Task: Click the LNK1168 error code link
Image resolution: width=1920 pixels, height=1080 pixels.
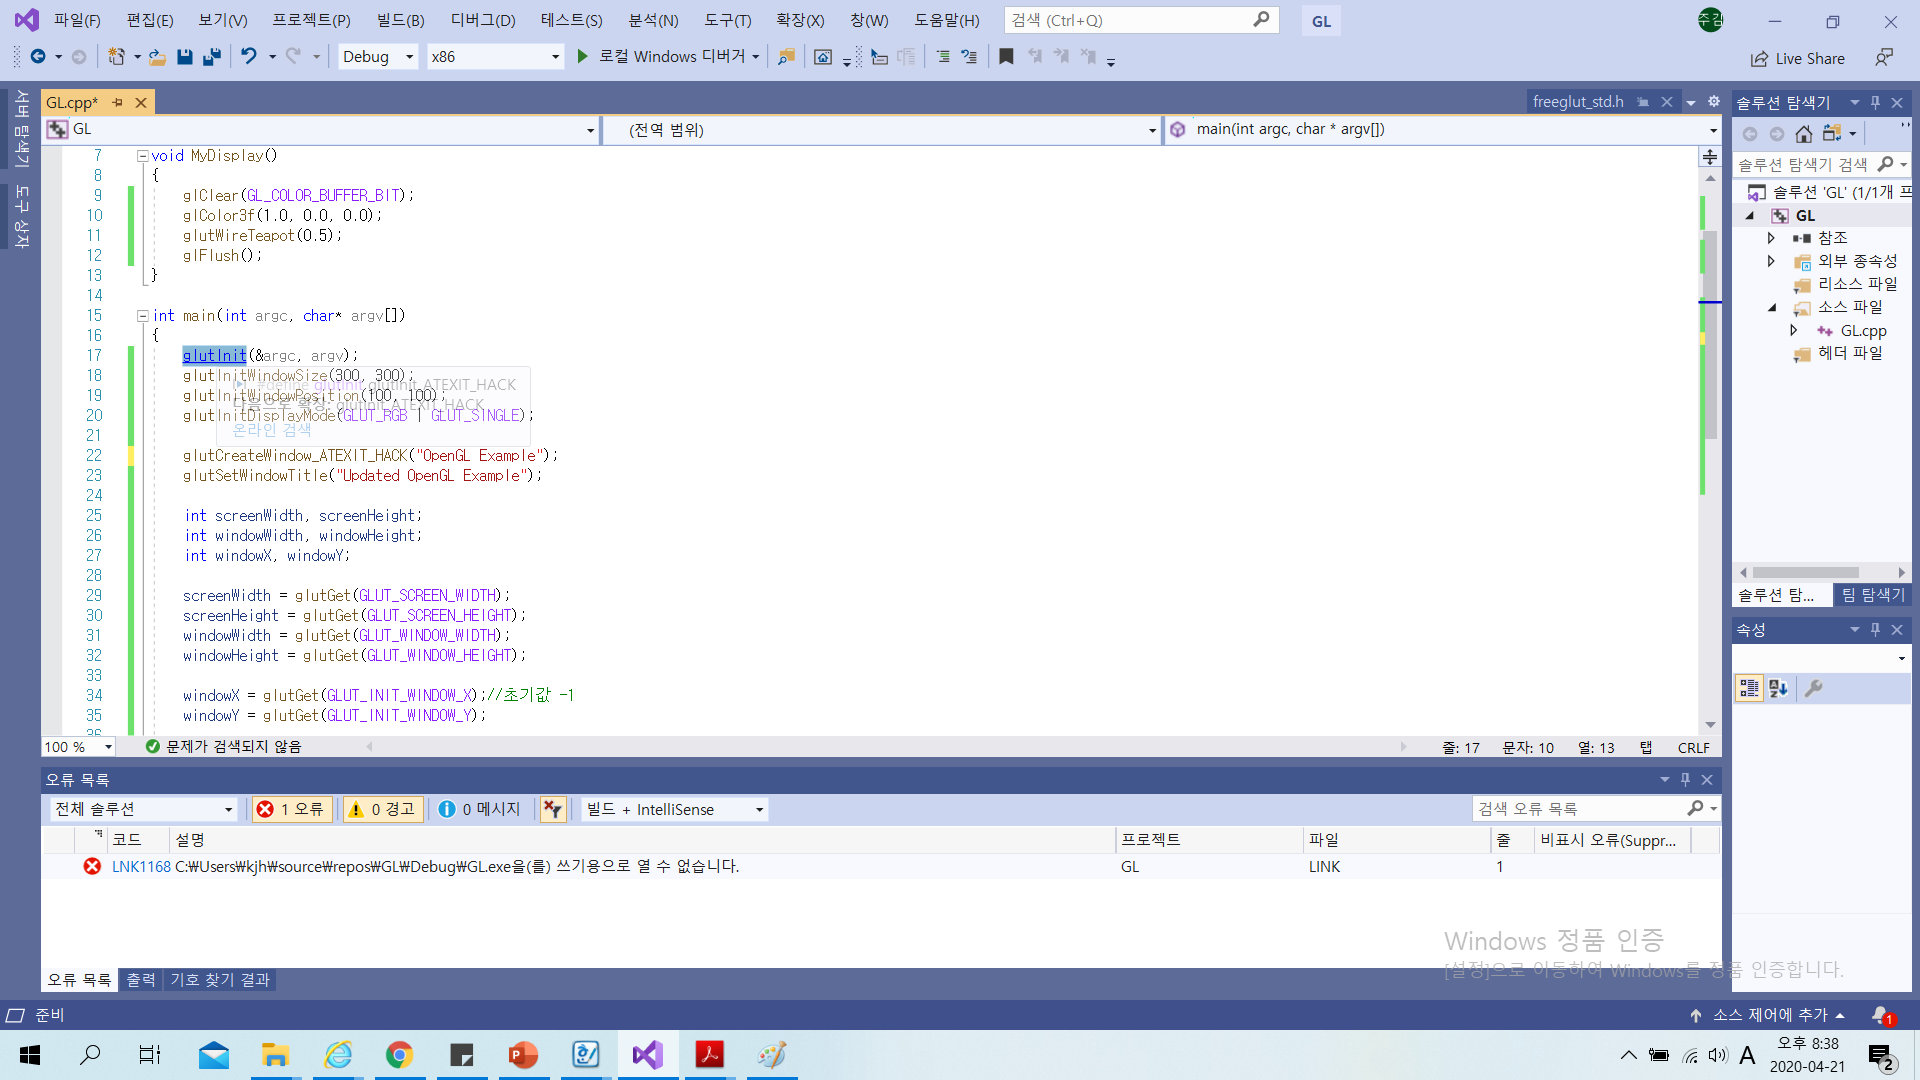Action: (141, 866)
